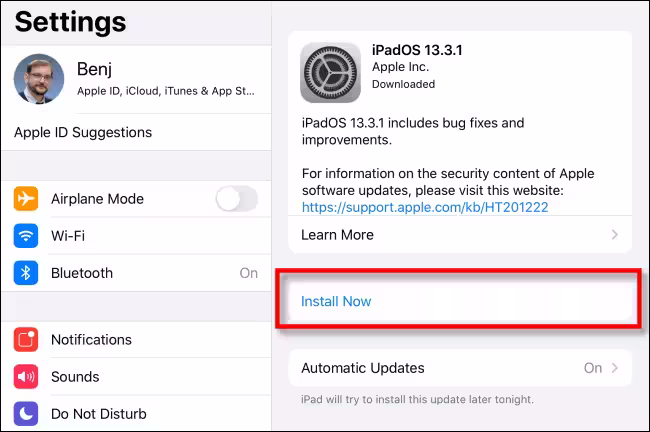The height and width of the screenshot is (432, 650).
Task: Tap the orange Airplane Mode icon
Action: click(x=26, y=199)
